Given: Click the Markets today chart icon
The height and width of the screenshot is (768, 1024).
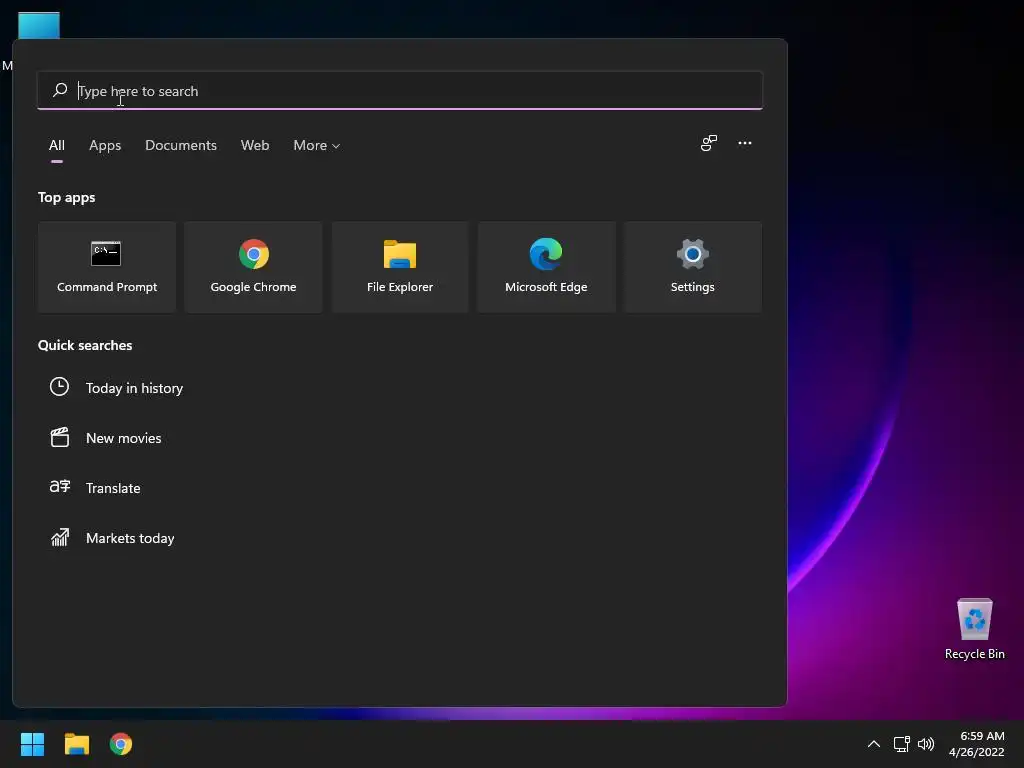Looking at the screenshot, I should 59,537.
